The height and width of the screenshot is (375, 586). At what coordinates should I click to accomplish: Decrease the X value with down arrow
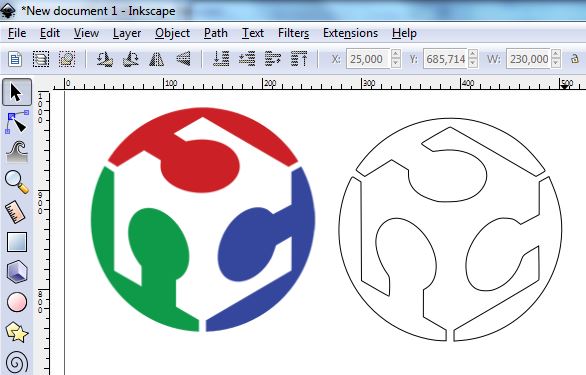396,64
